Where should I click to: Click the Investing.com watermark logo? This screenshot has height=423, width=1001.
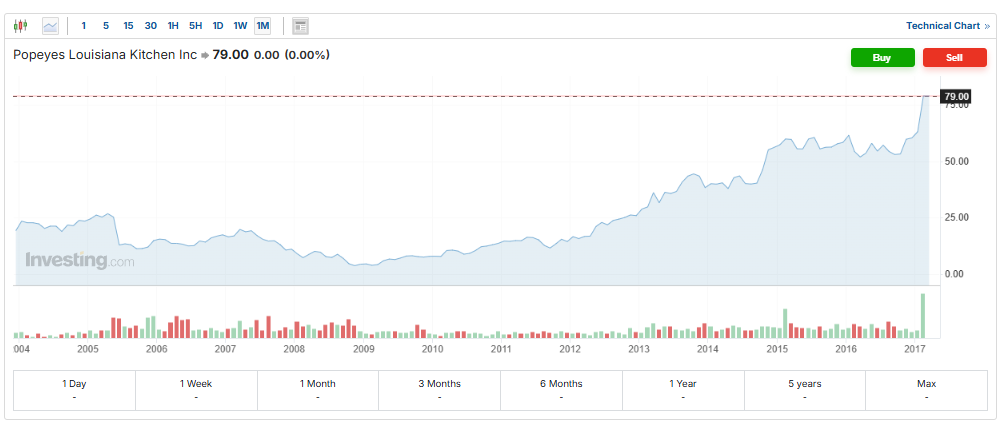(79, 261)
